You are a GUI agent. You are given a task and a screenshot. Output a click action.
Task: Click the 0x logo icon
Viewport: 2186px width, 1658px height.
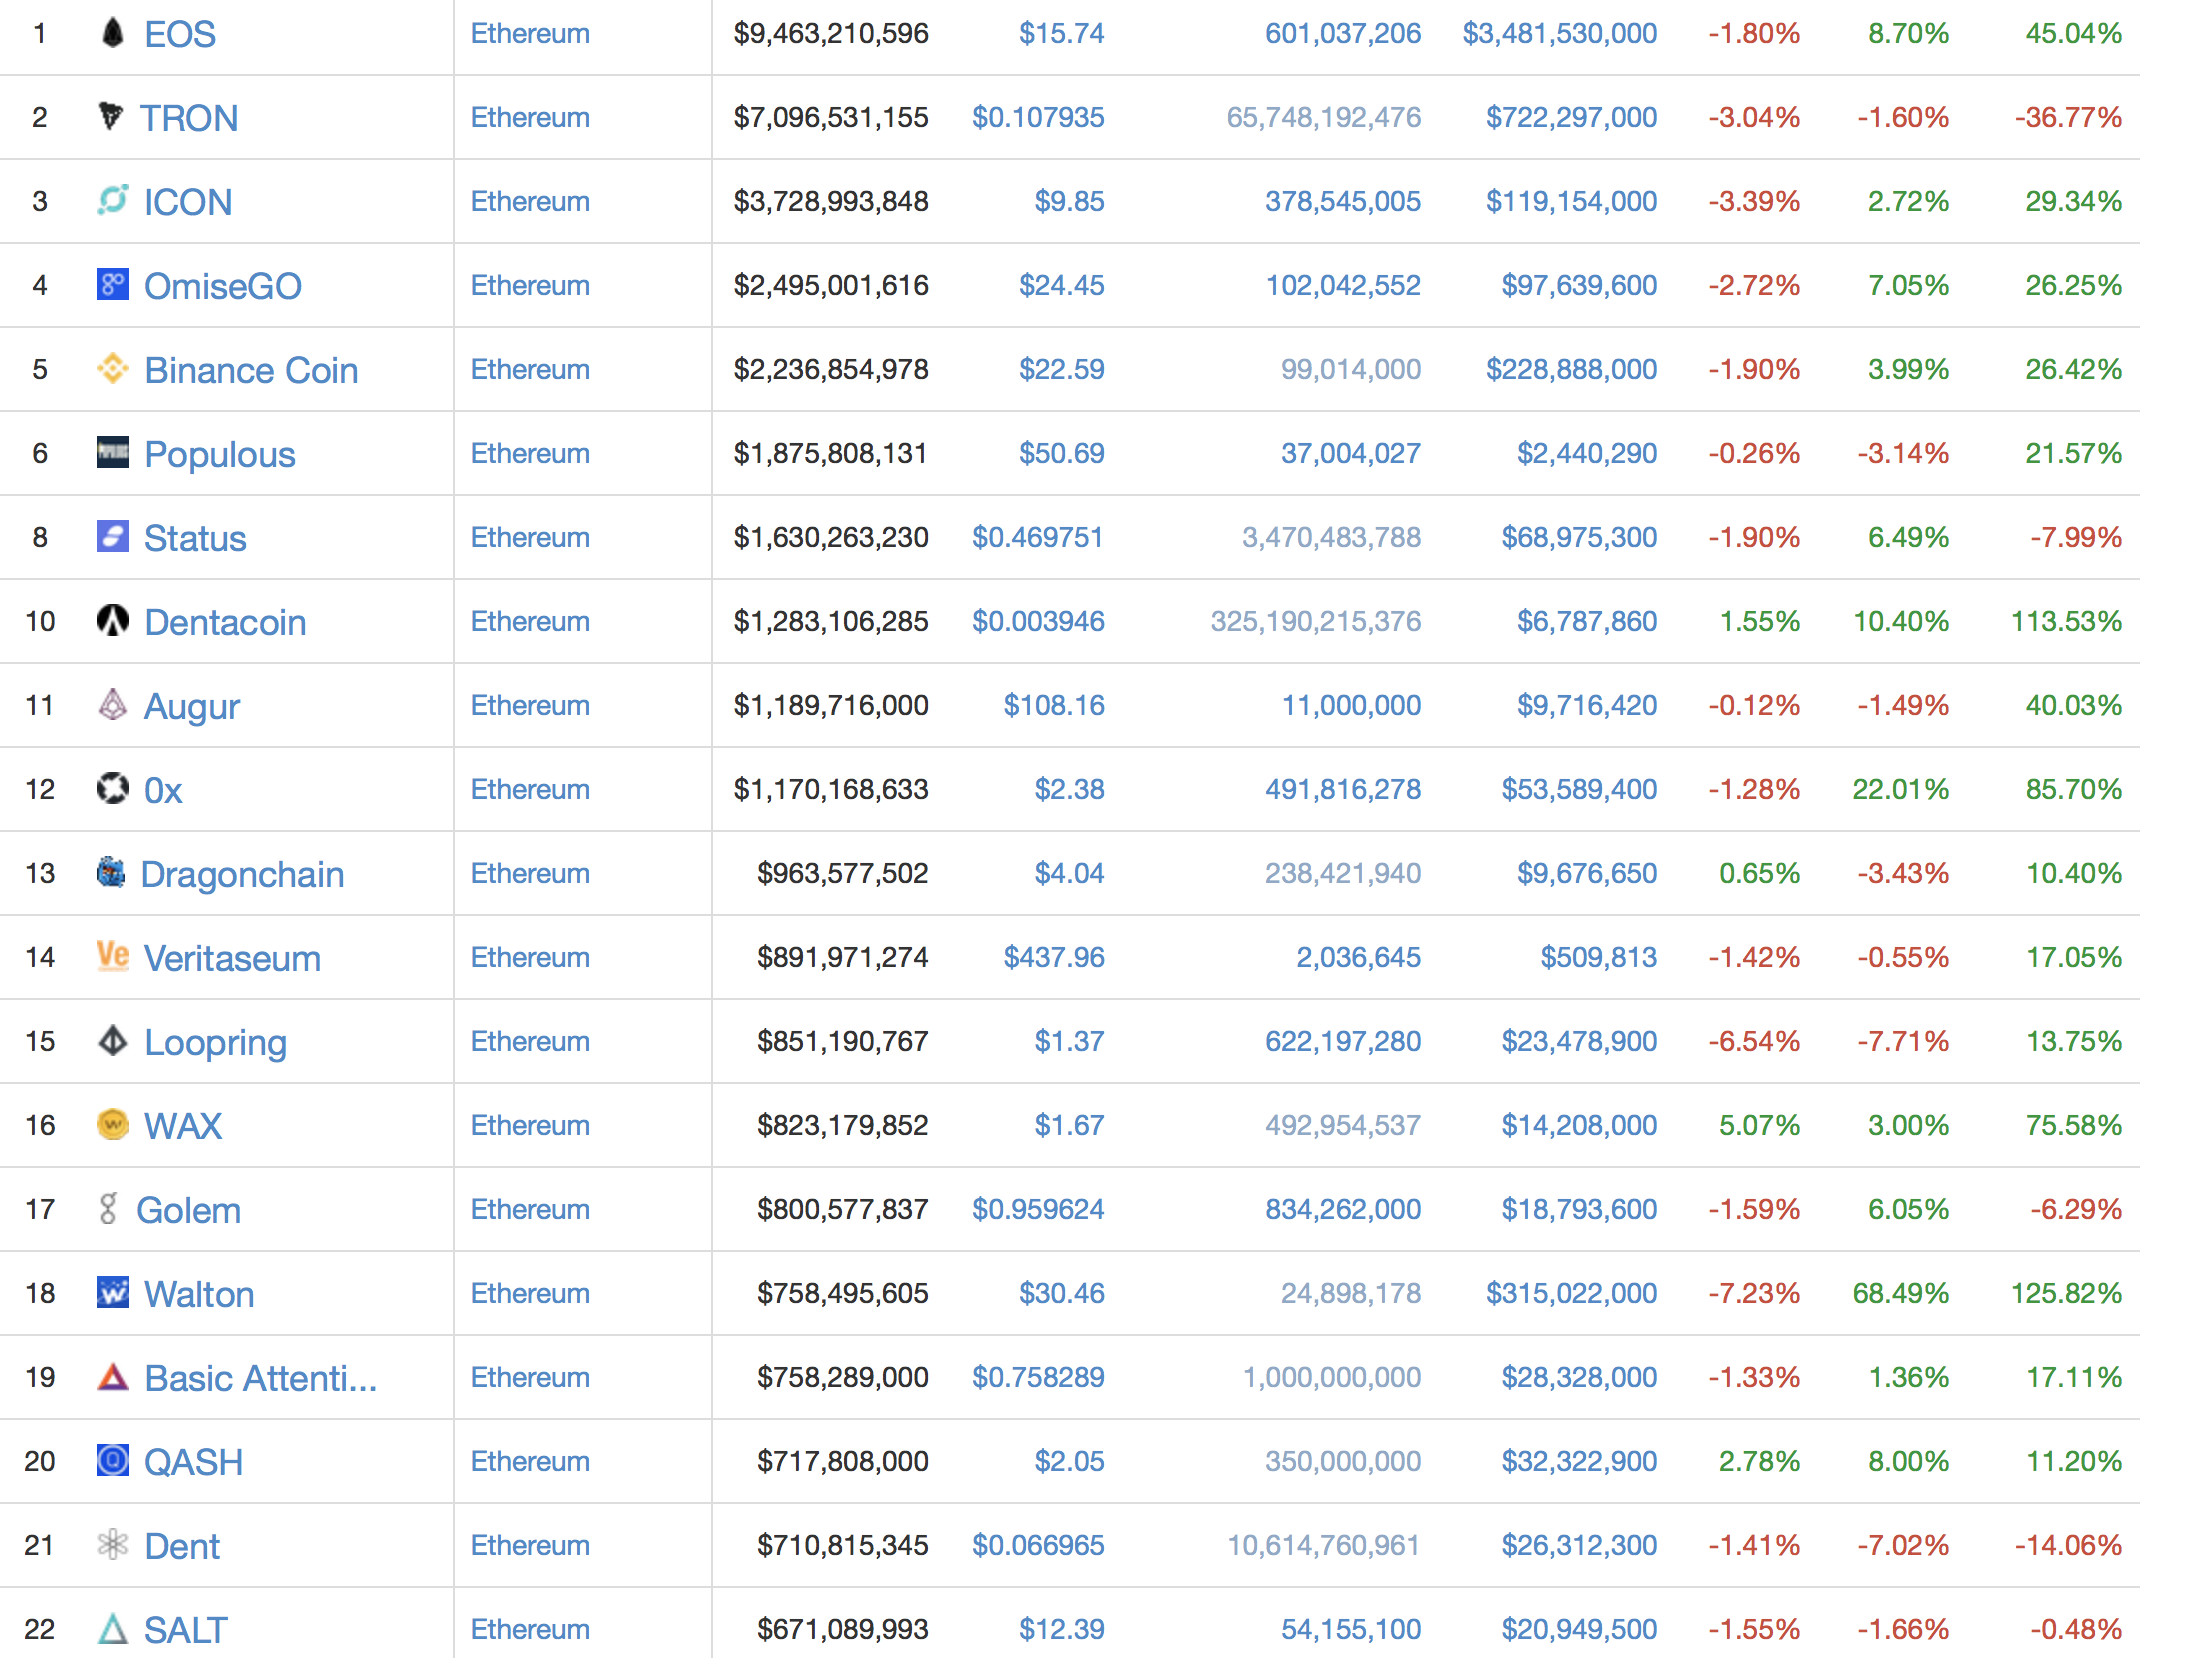click(113, 788)
